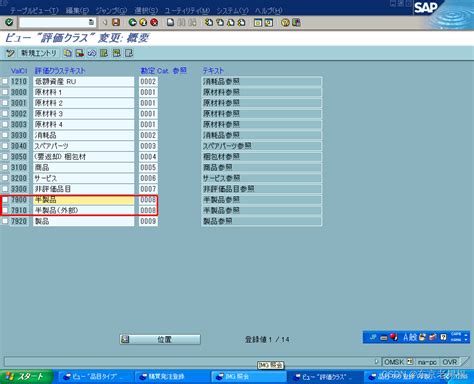
Task: Open the ユーティリティ(M) menu
Action: coord(187,10)
